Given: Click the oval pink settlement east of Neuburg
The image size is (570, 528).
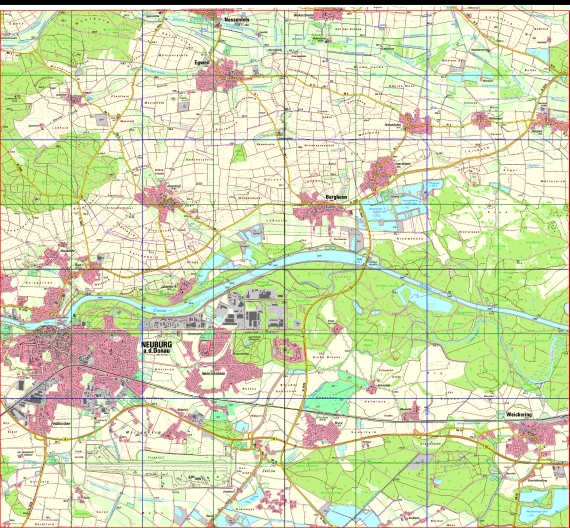Looking at the screenshot, I should (288, 349).
